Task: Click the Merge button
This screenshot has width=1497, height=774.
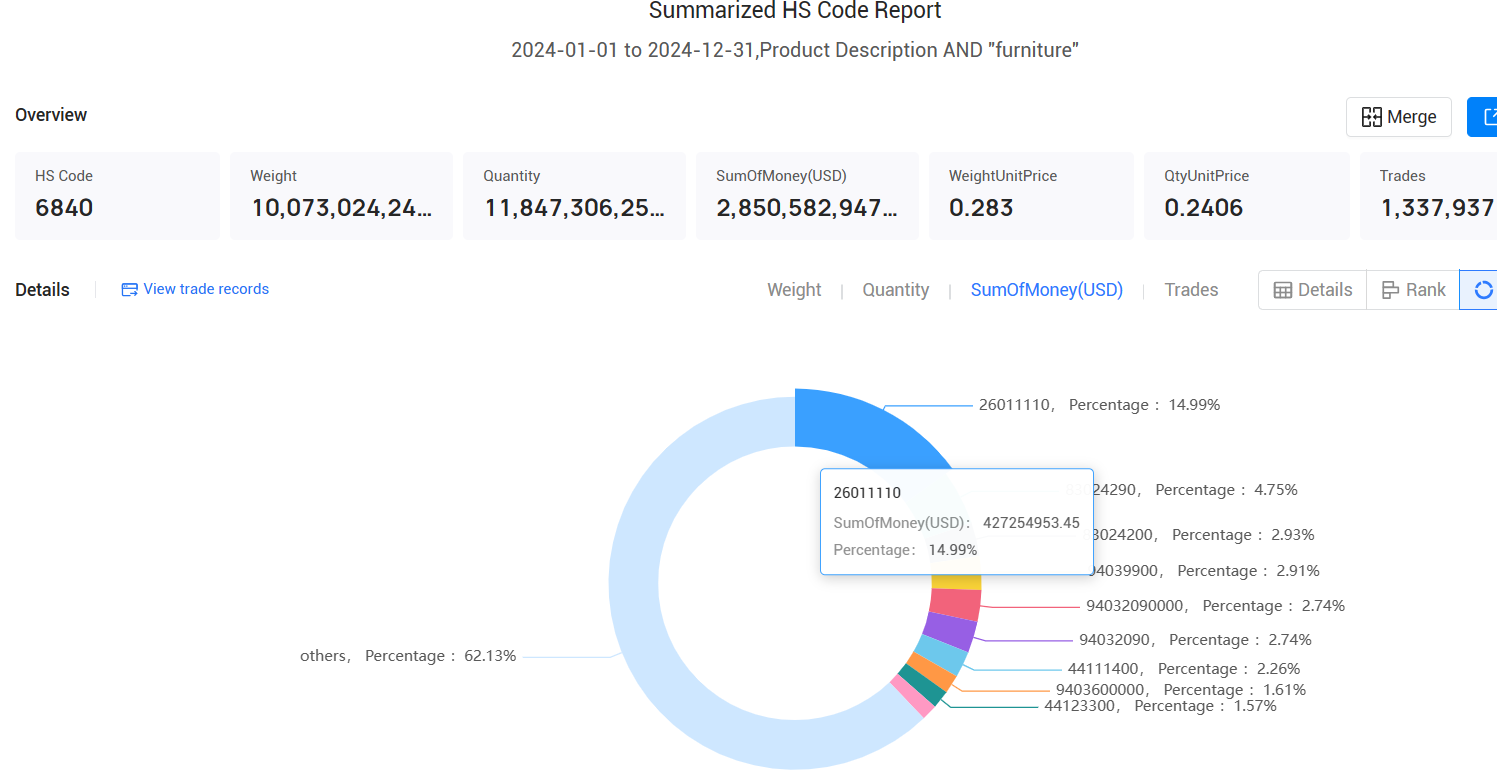Action: coord(1398,117)
